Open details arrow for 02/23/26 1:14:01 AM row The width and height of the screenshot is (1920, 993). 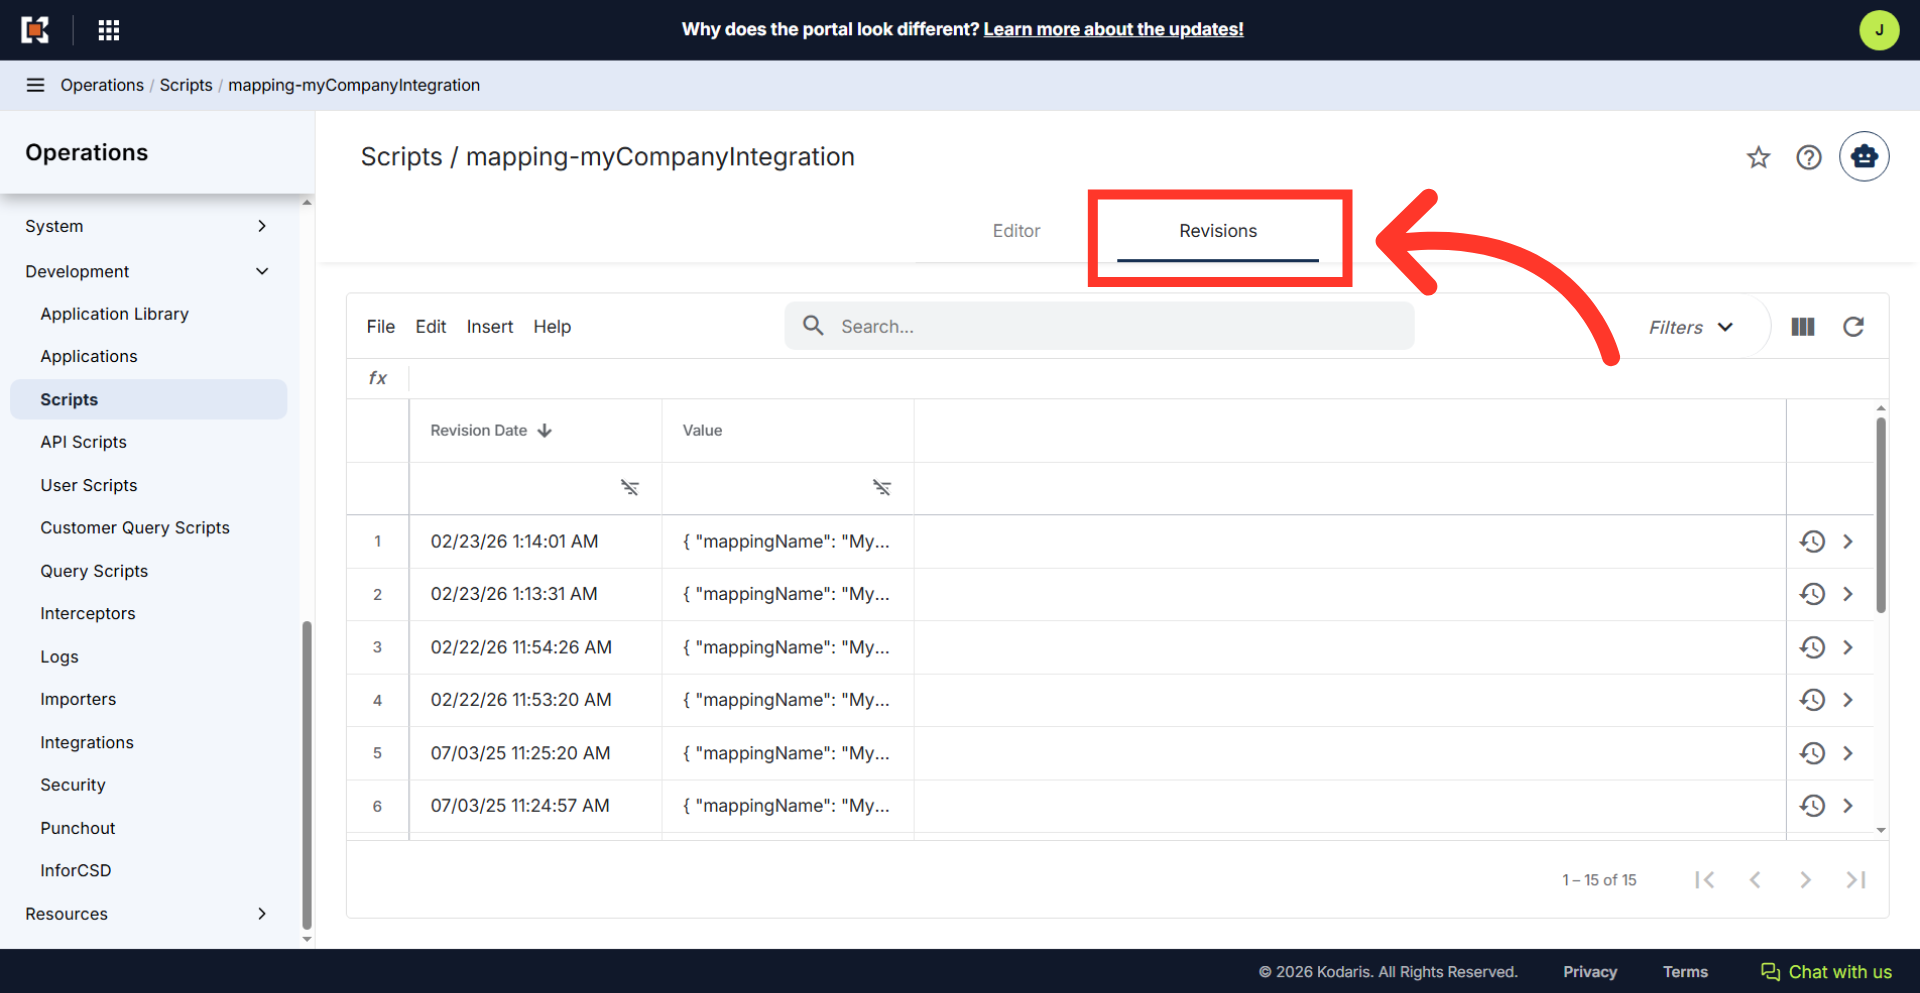(x=1848, y=541)
